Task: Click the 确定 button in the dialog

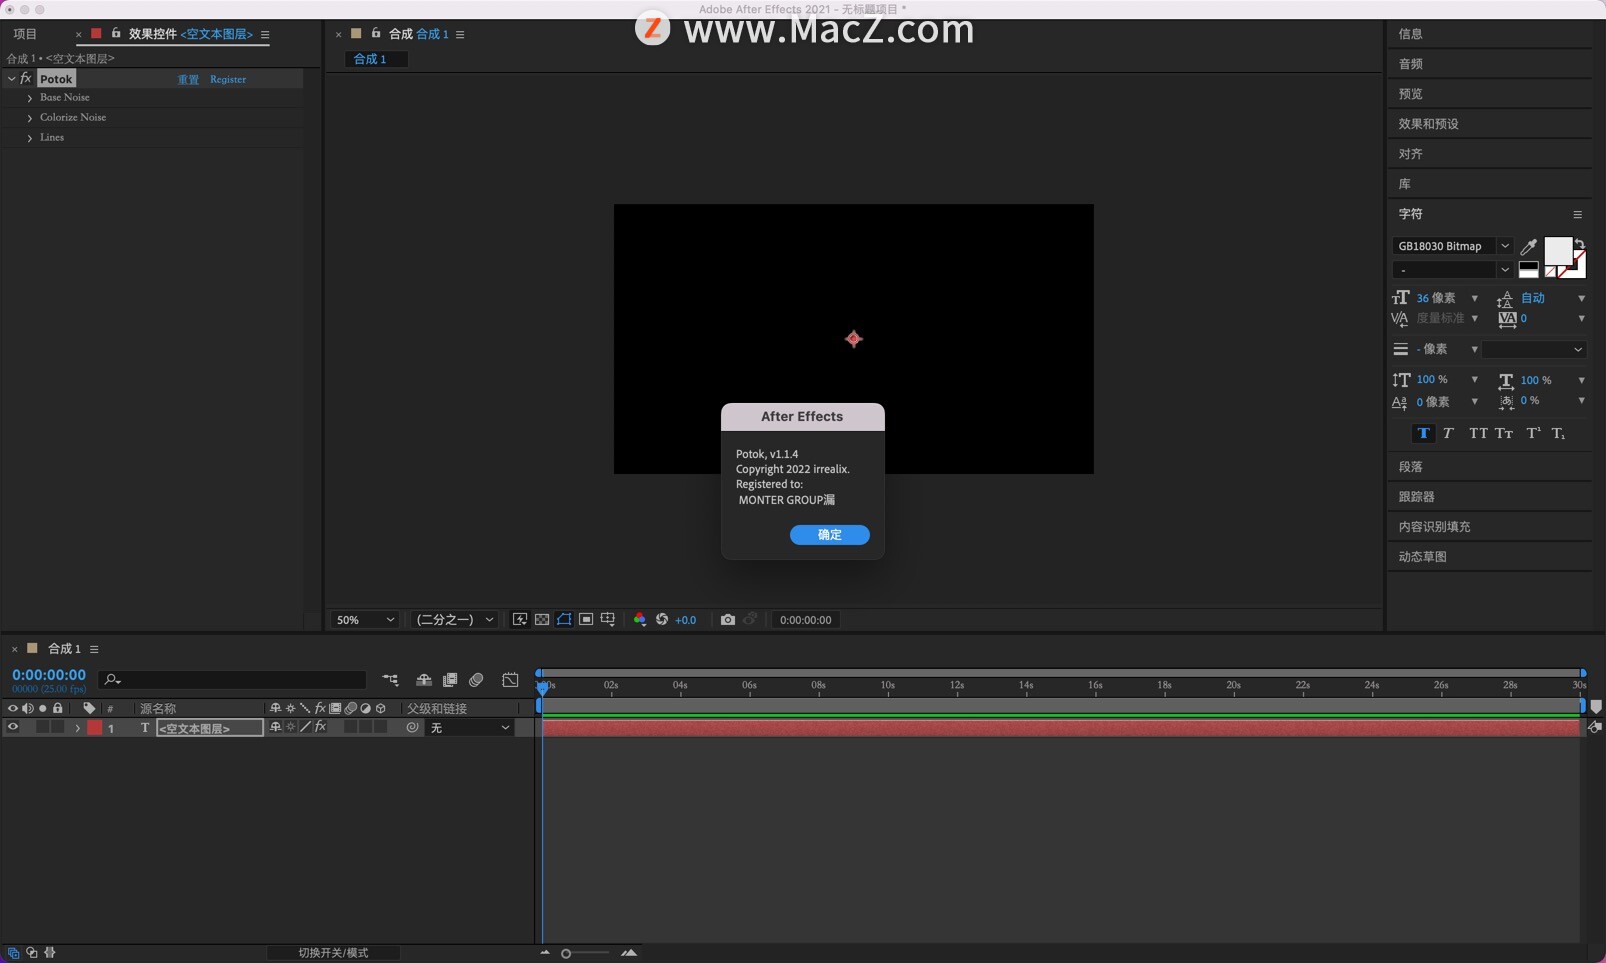Action: [x=830, y=535]
